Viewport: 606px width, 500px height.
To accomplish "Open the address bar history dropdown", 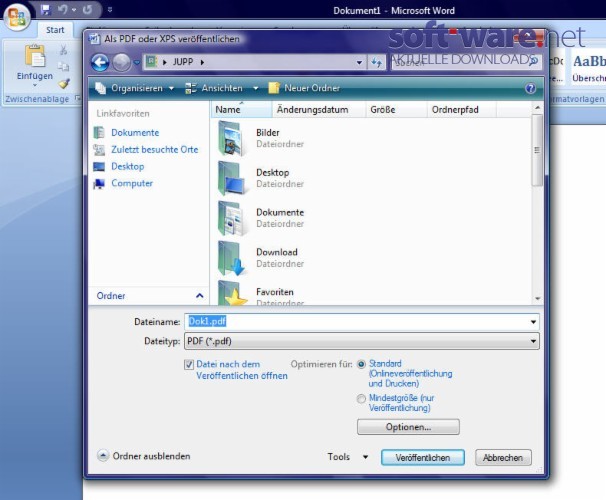I will [x=359, y=62].
